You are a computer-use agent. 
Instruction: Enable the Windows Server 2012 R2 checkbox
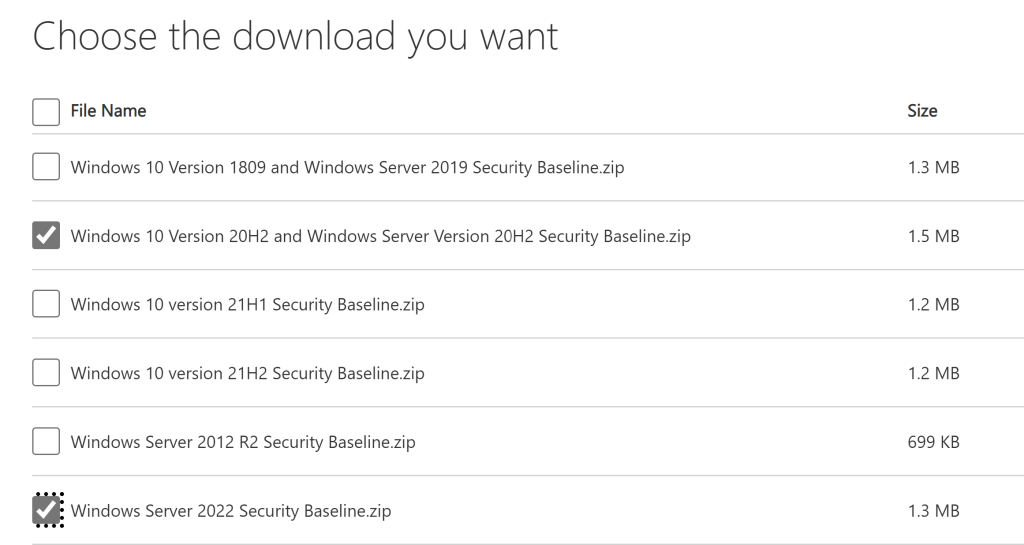(46, 441)
